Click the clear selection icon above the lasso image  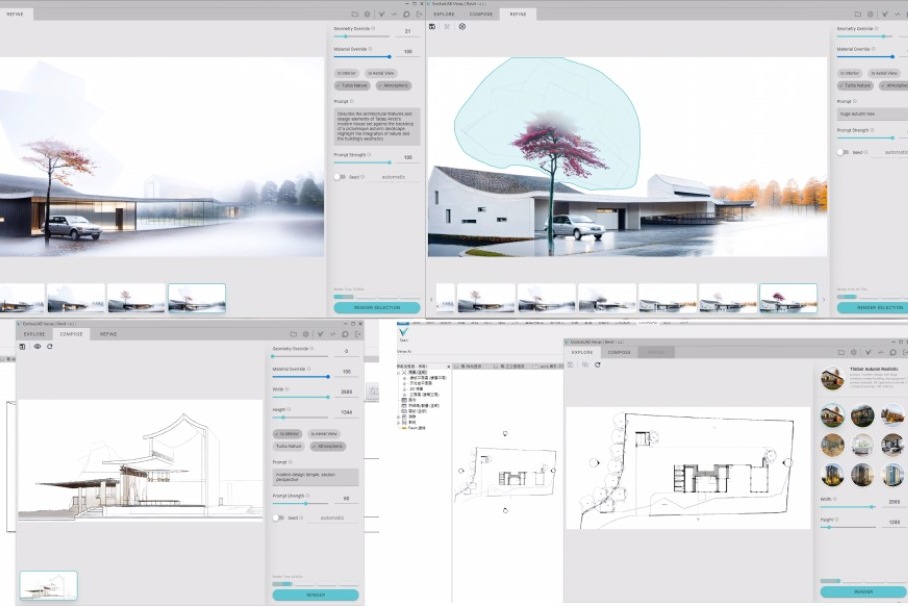pos(462,27)
